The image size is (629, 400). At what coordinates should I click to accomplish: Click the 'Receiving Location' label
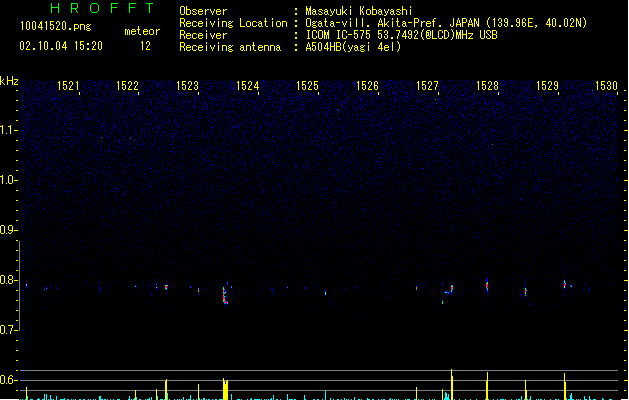[x=233, y=23]
